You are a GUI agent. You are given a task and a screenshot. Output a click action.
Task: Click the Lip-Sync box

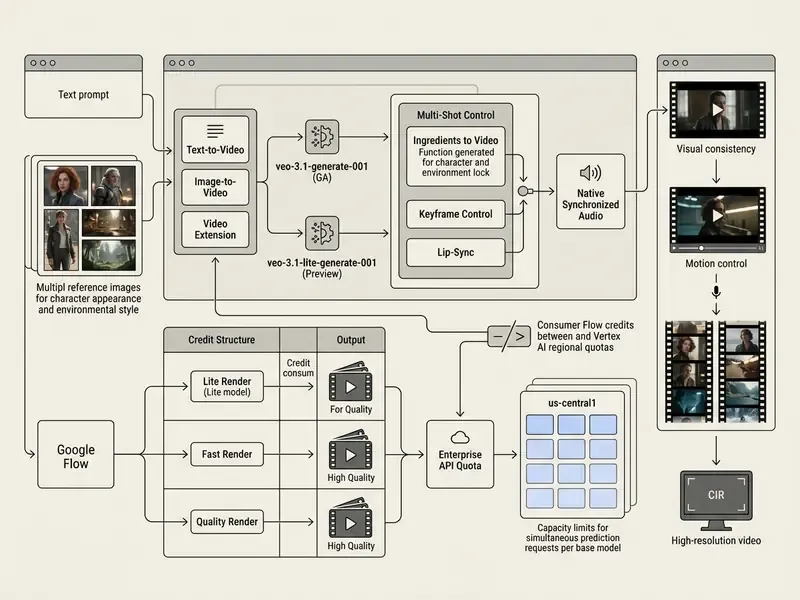tap(456, 252)
